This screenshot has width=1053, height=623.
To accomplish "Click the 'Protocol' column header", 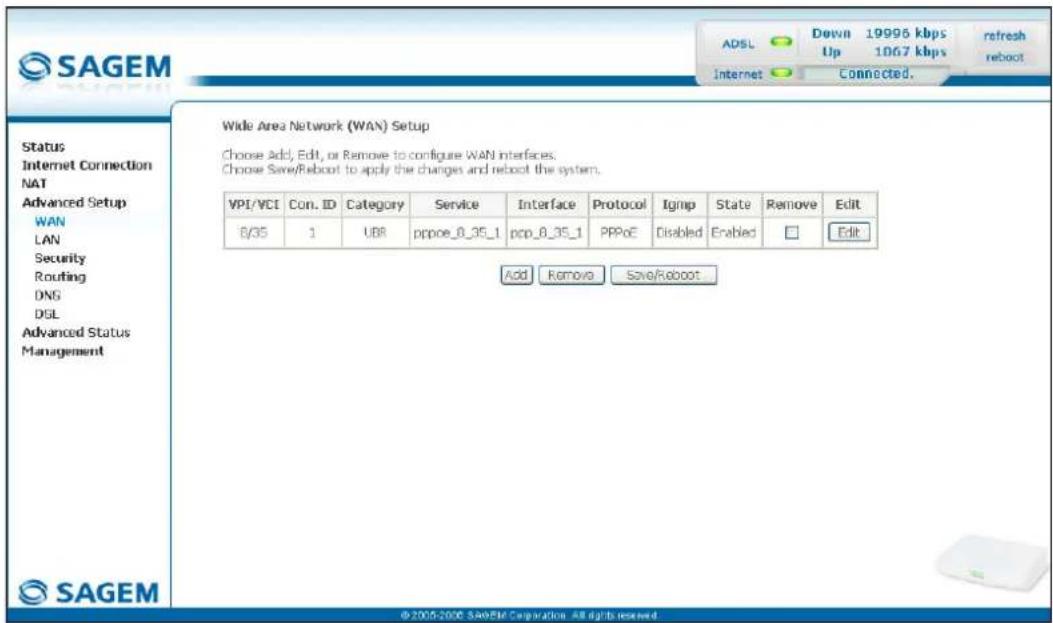I will [x=619, y=205].
